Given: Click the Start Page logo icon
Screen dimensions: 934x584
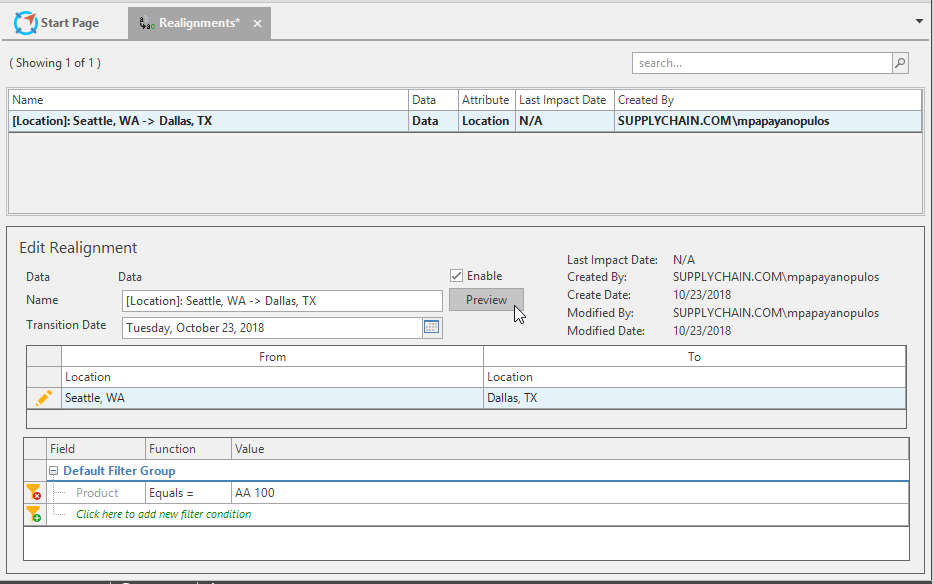Looking at the screenshot, I should tap(25, 23).
